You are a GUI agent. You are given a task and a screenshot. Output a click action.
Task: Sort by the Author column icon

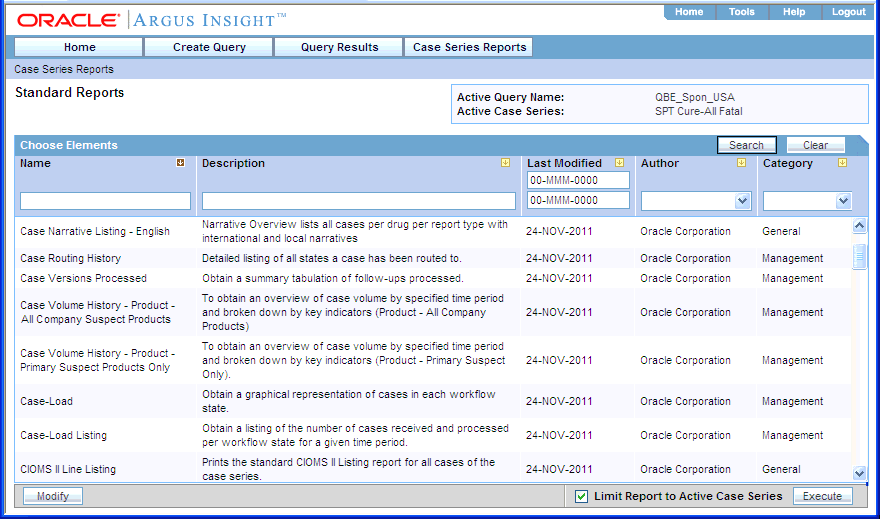[741, 163]
